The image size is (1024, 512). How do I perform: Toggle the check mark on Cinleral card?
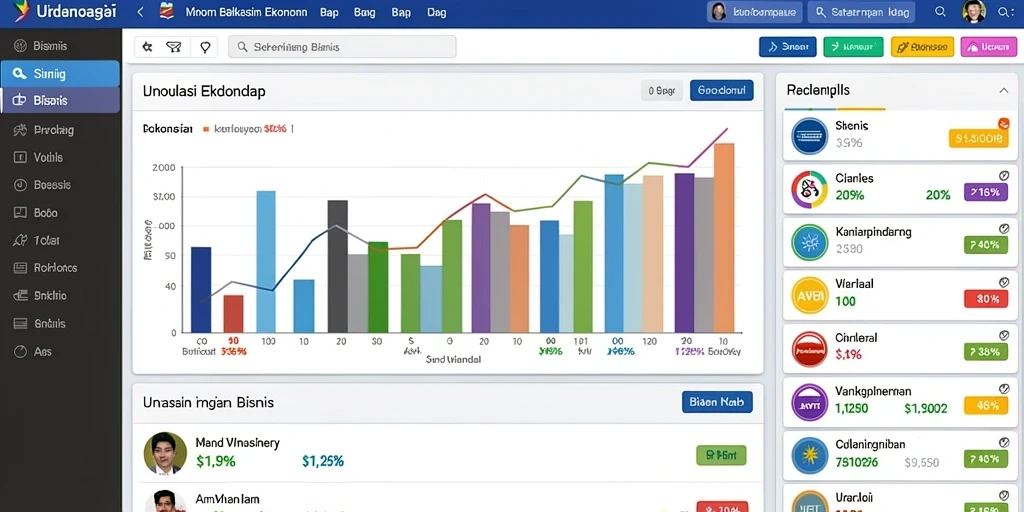pyautogui.click(x=1004, y=336)
